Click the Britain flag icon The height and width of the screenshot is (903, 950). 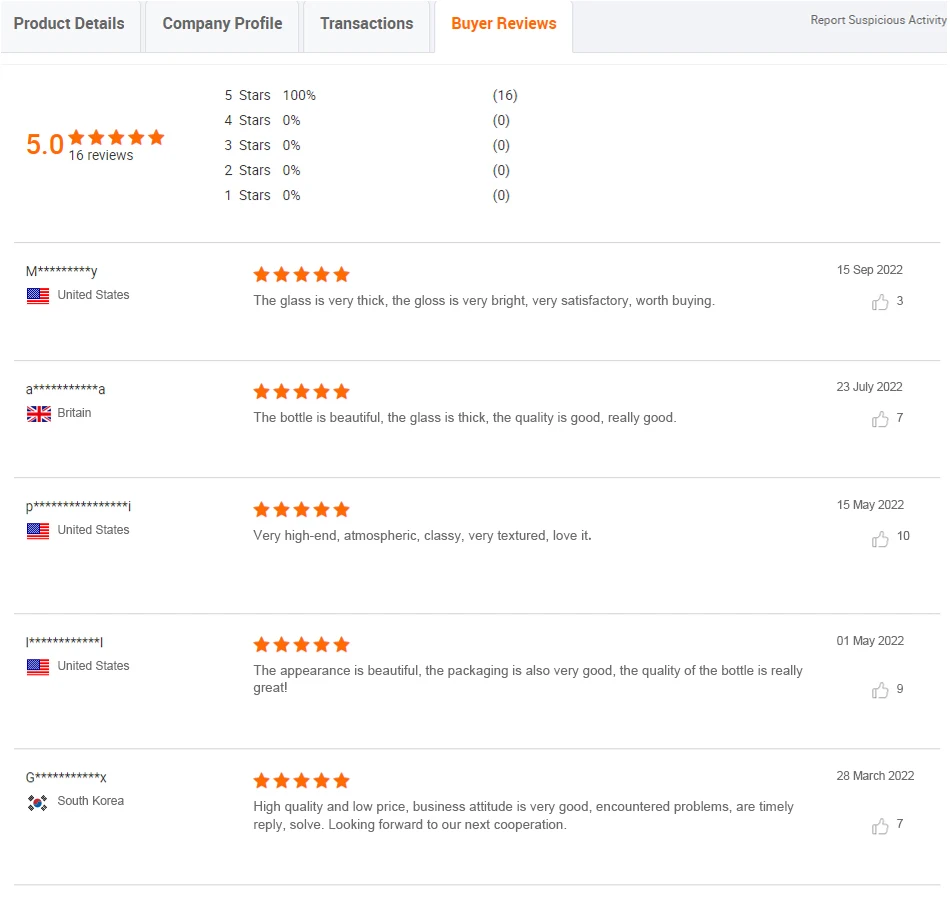tap(38, 414)
